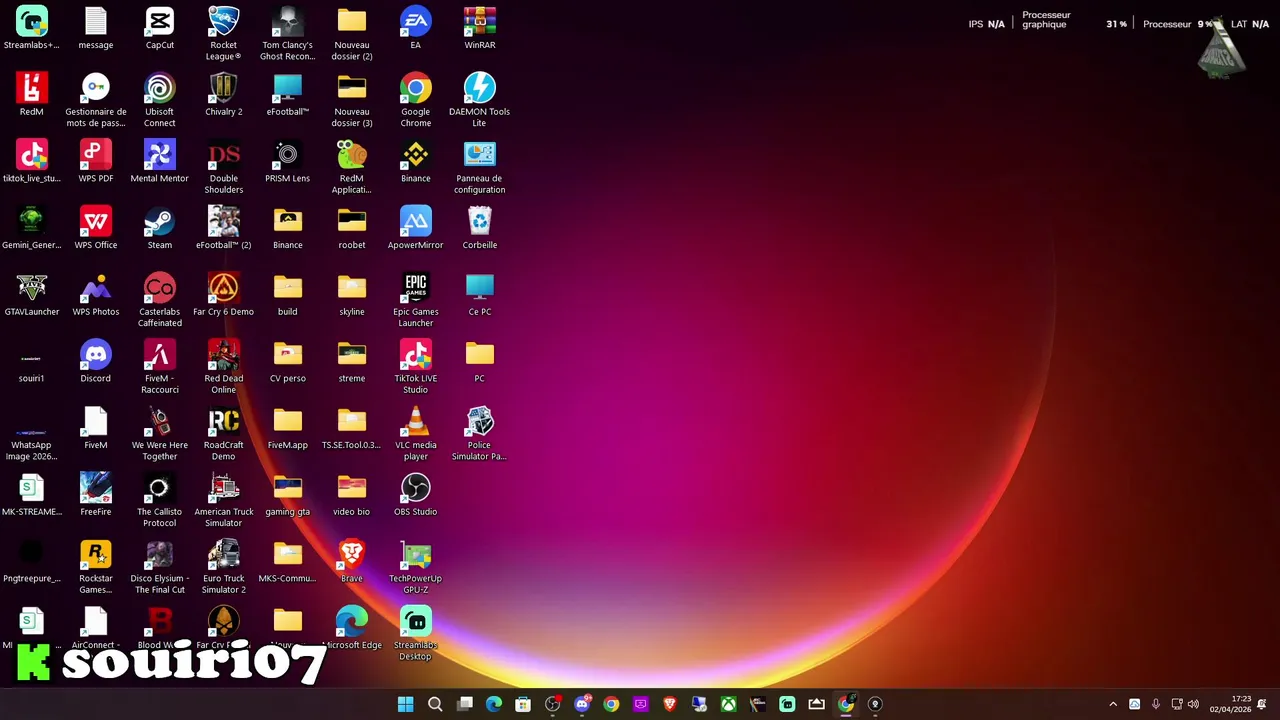Launch Red Dead Online from the desktop

pos(223,367)
